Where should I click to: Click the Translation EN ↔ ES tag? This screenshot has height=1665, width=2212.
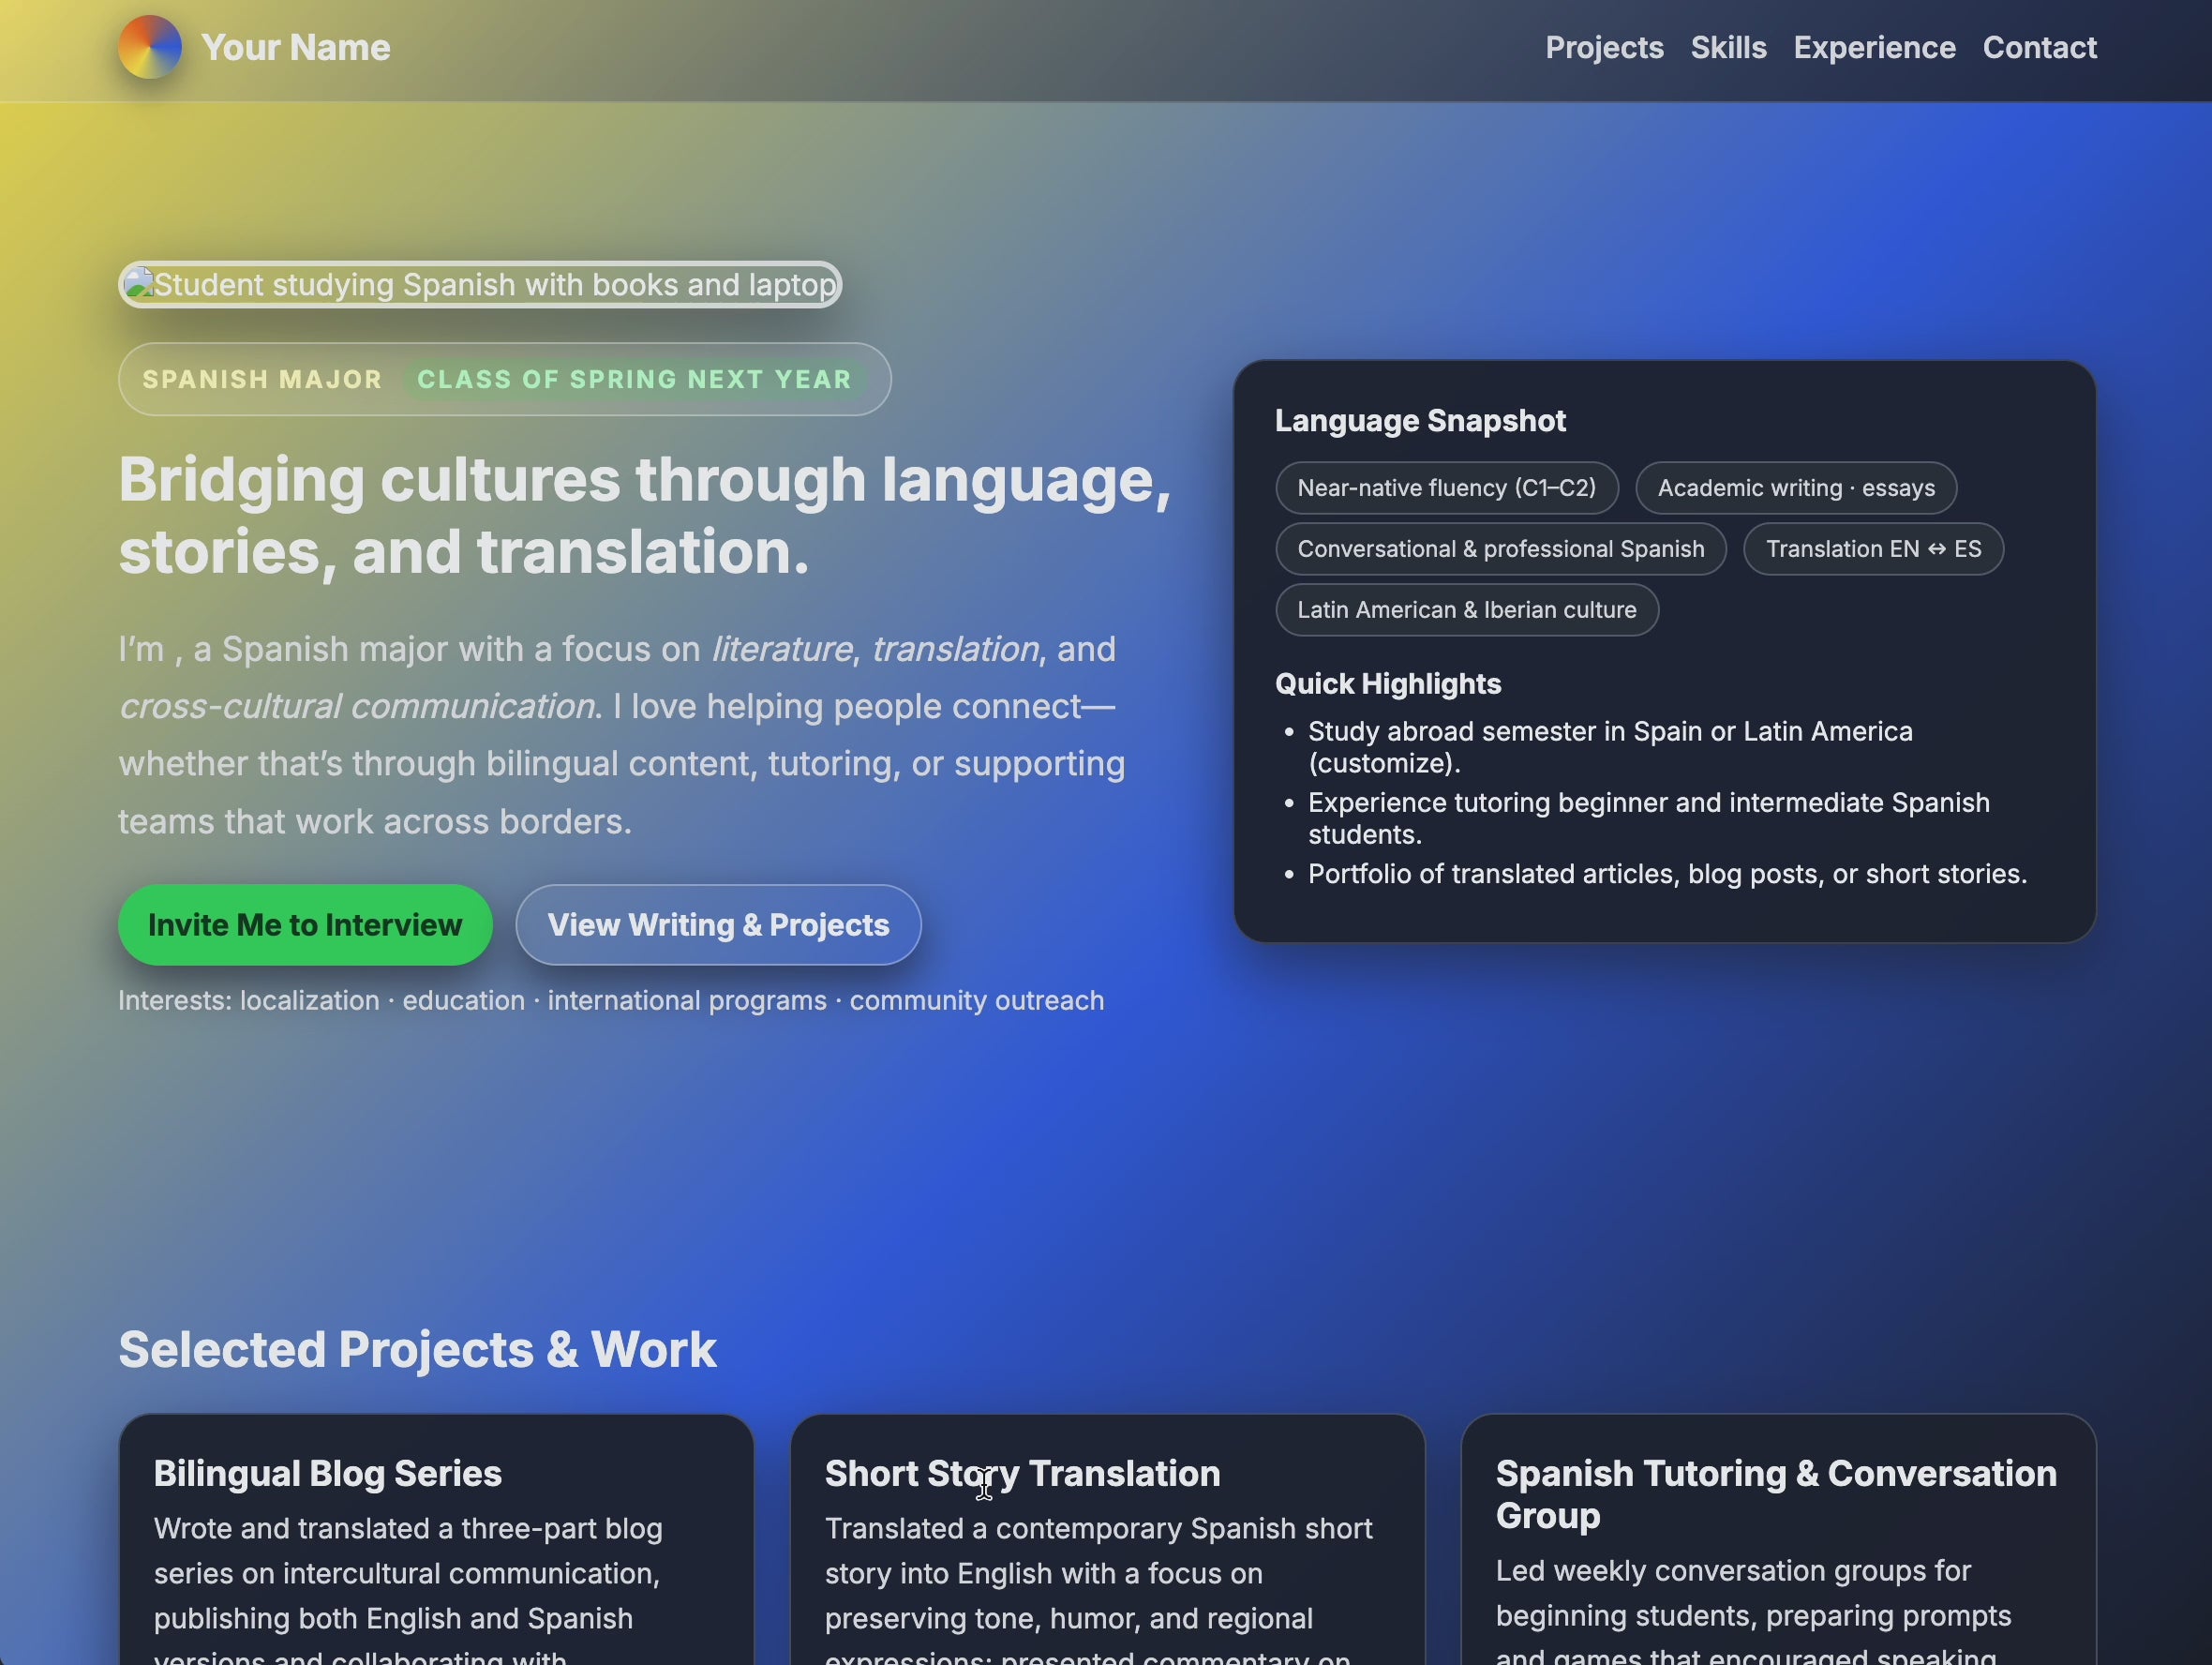pos(1873,549)
